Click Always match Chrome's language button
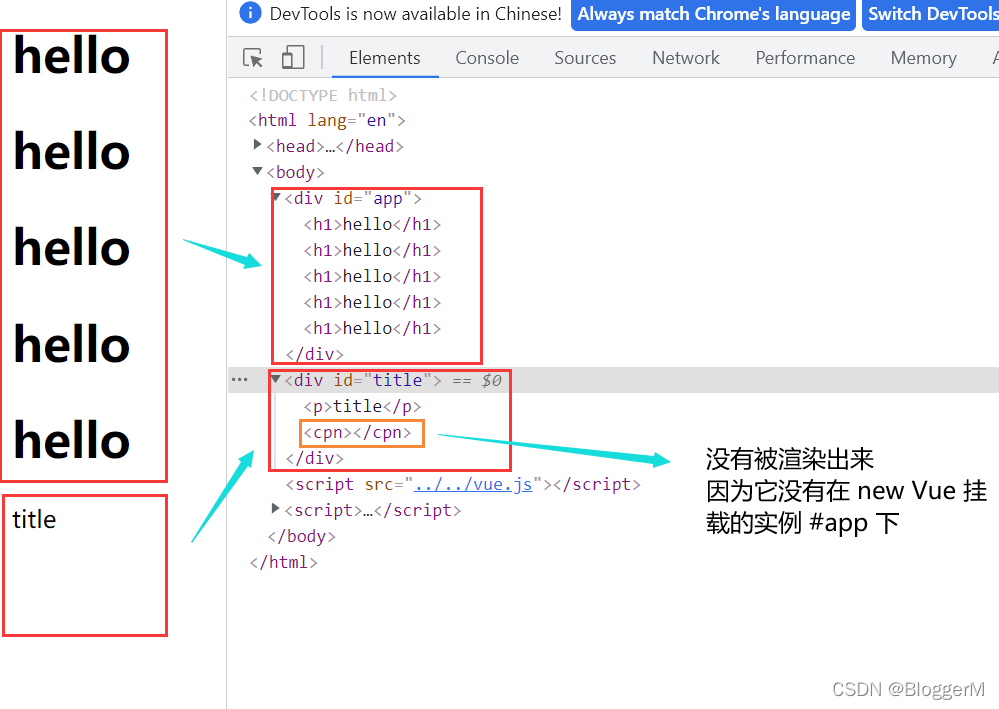999x709 pixels. point(714,14)
